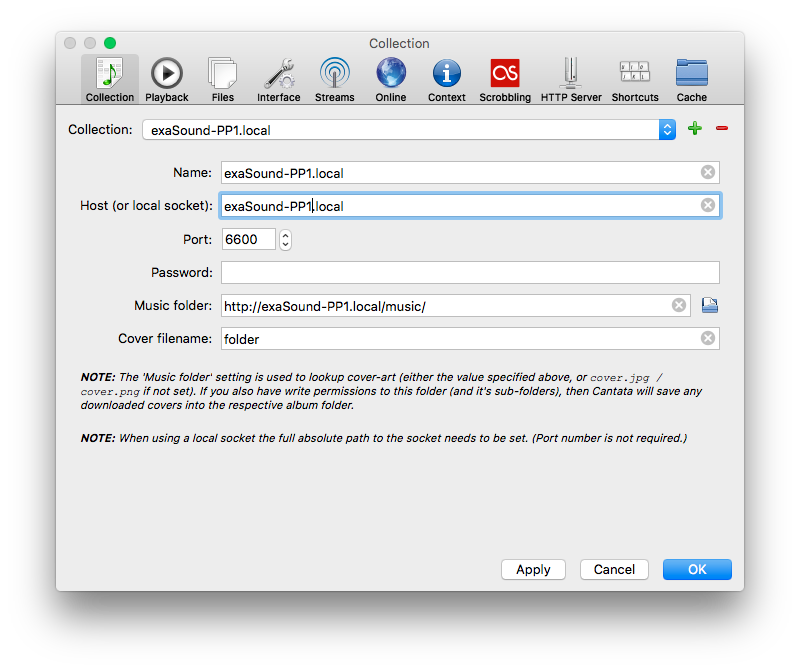Click into the Password field
This screenshot has width=800, height=671.
click(x=470, y=272)
